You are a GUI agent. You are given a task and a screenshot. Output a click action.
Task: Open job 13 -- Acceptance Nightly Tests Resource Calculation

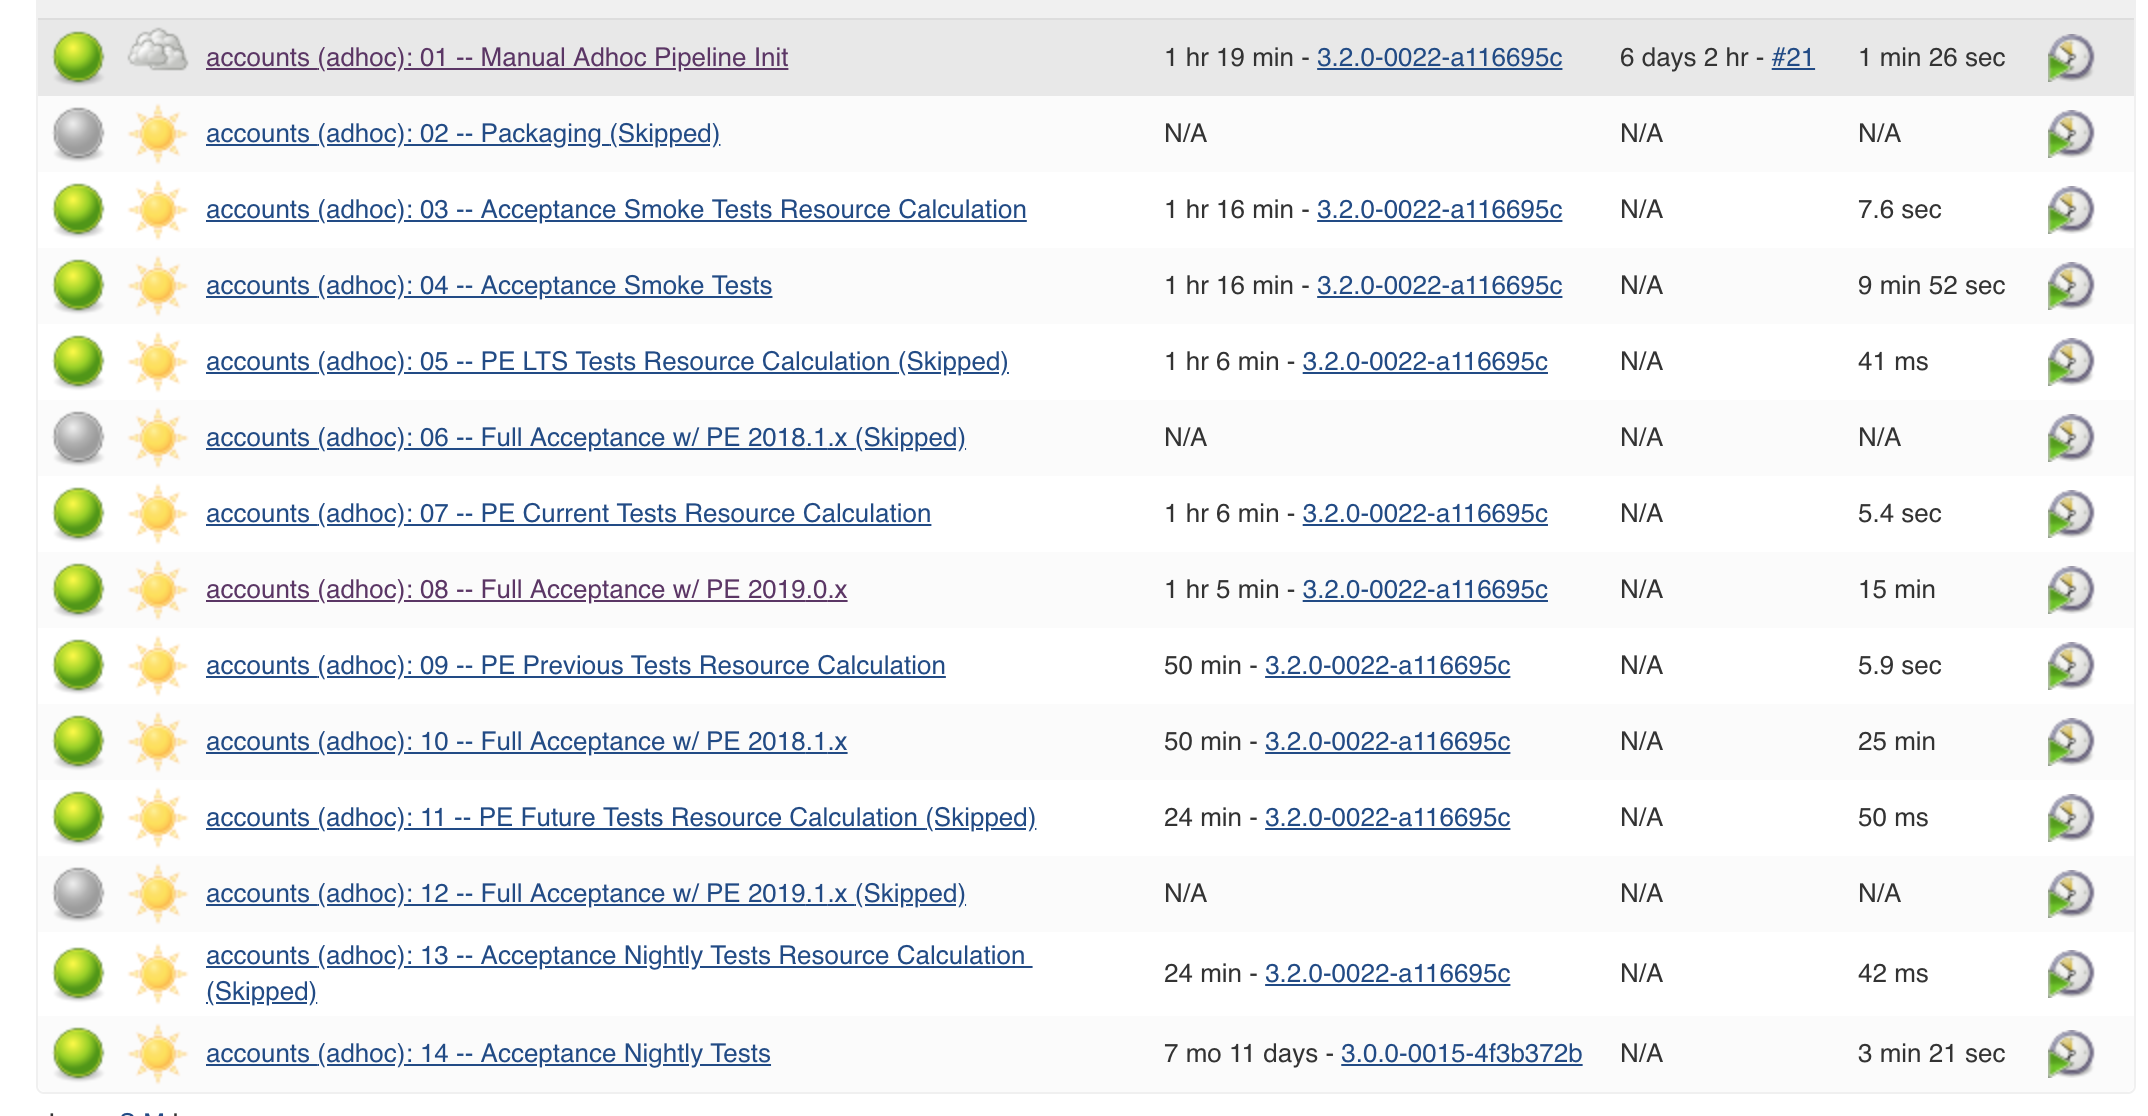coord(616,956)
